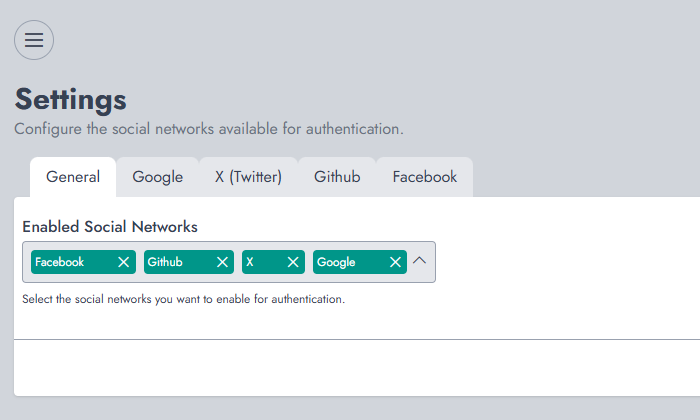Click the Configure social networks subtitle
Screen dimensions: 700x420
click(x=209, y=129)
